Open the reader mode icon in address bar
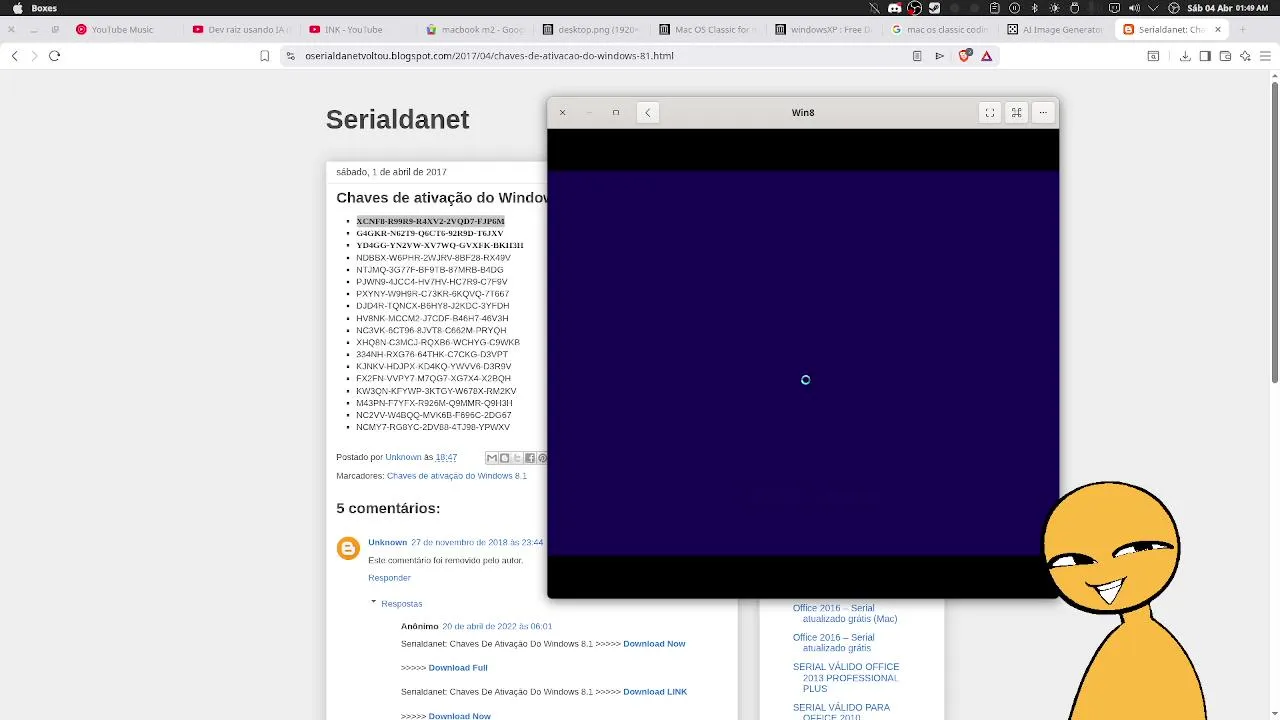The image size is (1280, 720). point(917,56)
